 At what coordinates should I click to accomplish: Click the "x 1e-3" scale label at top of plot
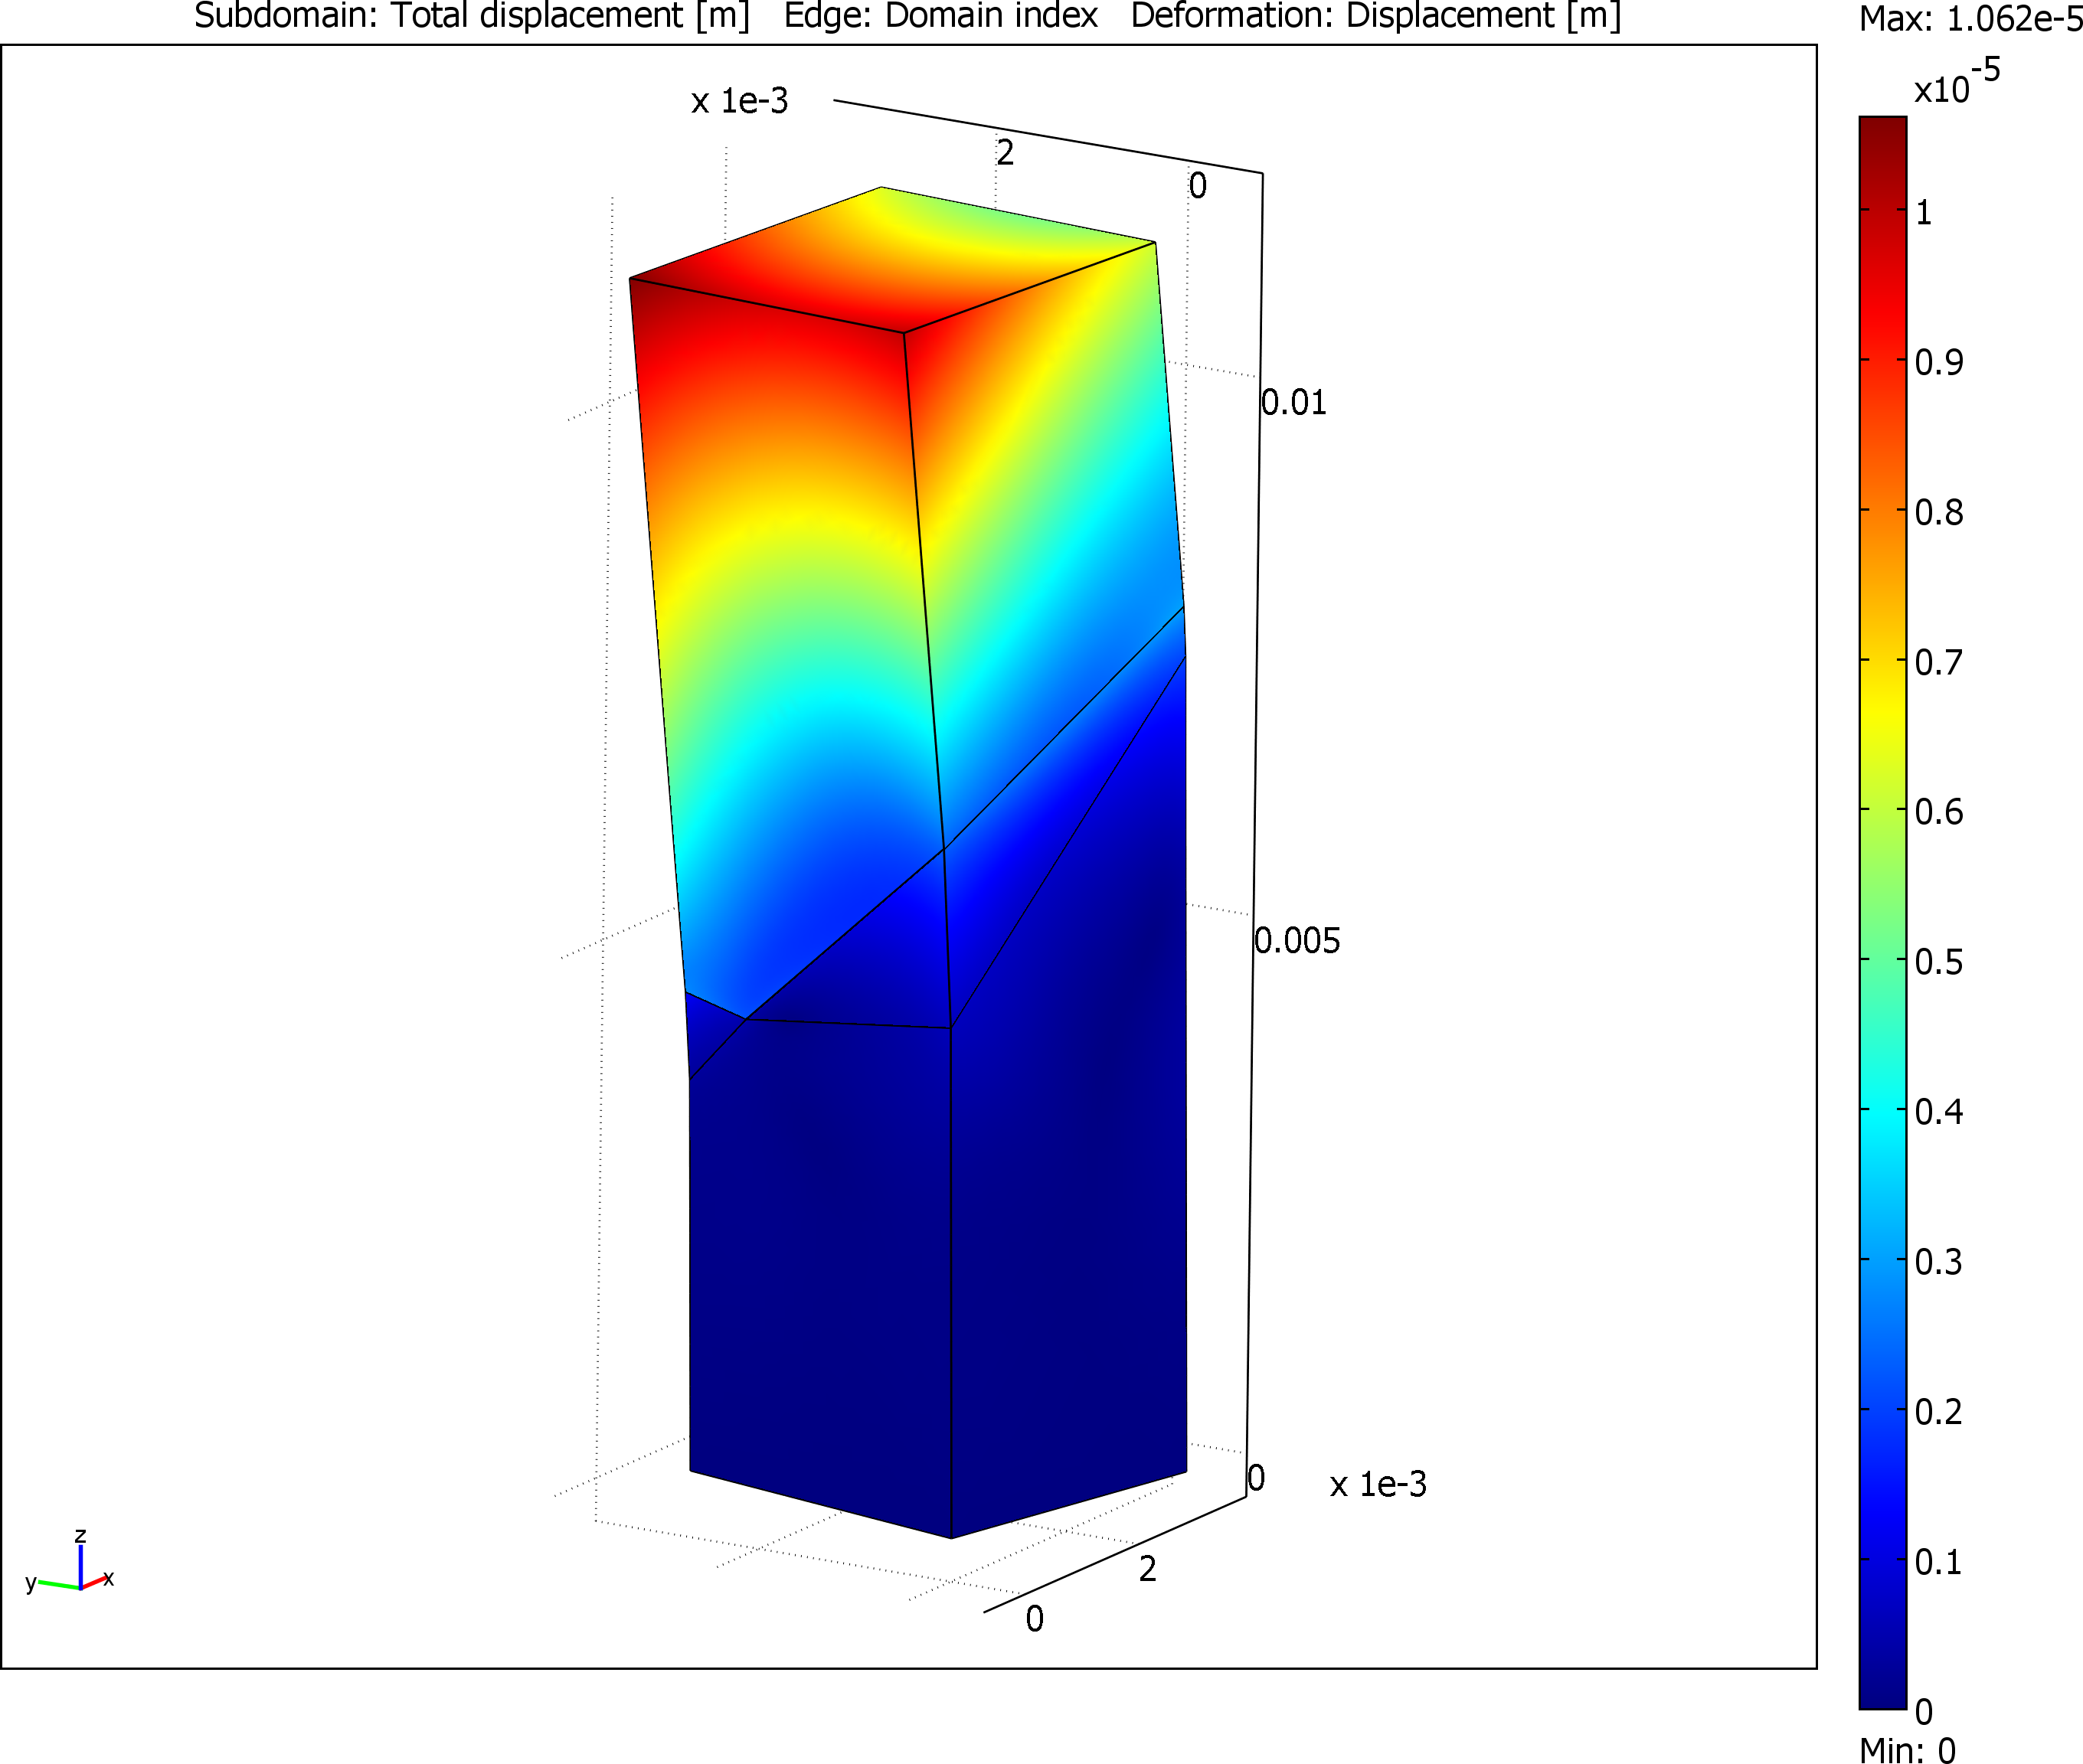click(739, 101)
